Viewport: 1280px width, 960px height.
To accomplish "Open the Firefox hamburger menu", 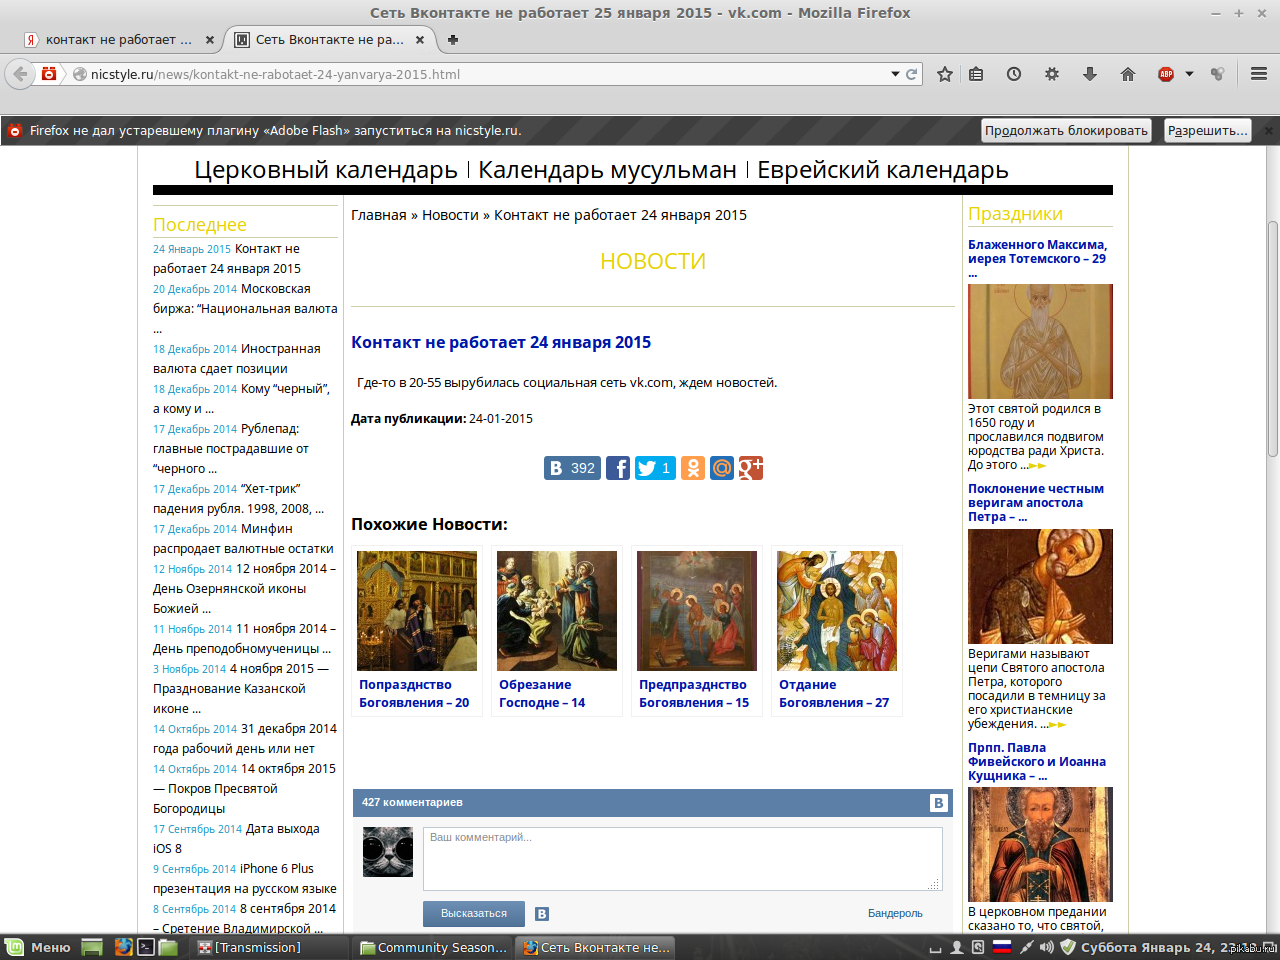I will tap(1259, 74).
